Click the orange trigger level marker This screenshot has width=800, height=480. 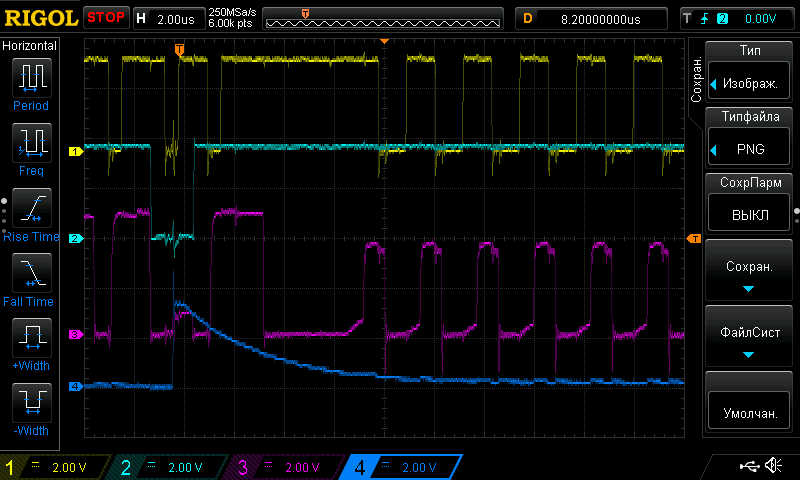click(x=693, y=238)
